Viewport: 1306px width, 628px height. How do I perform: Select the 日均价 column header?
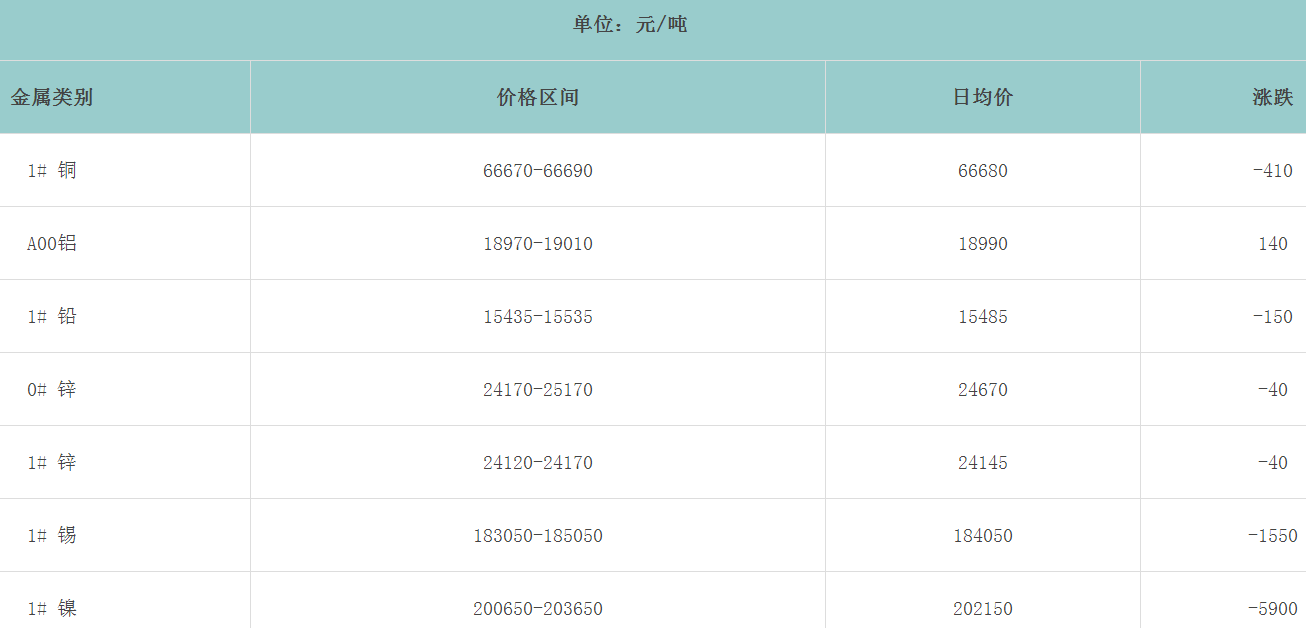pos(982,98)
